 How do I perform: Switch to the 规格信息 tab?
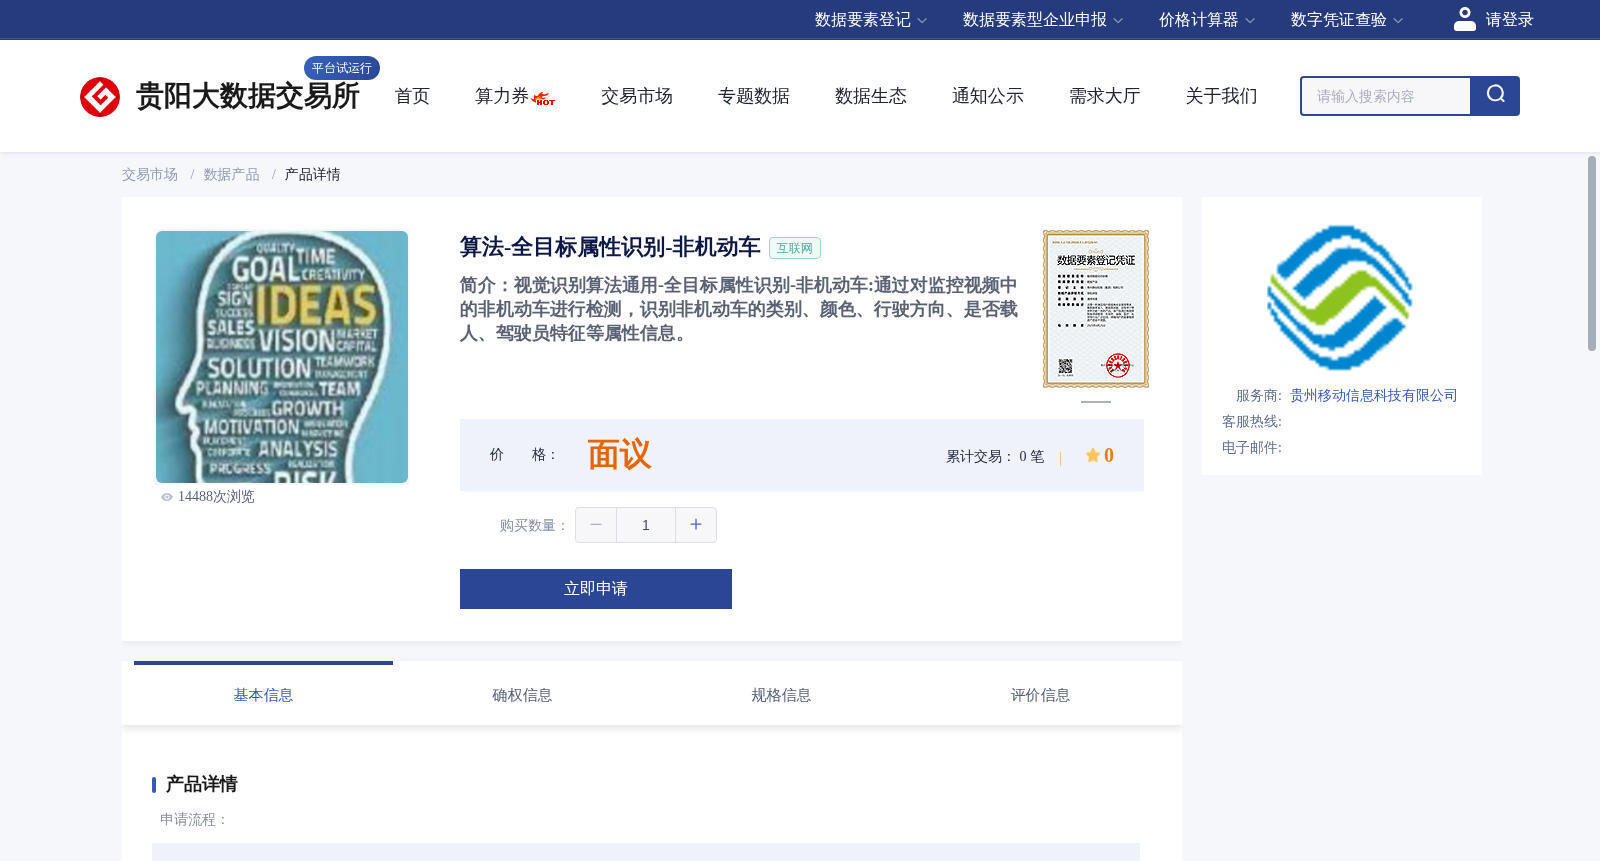(781, 695)
